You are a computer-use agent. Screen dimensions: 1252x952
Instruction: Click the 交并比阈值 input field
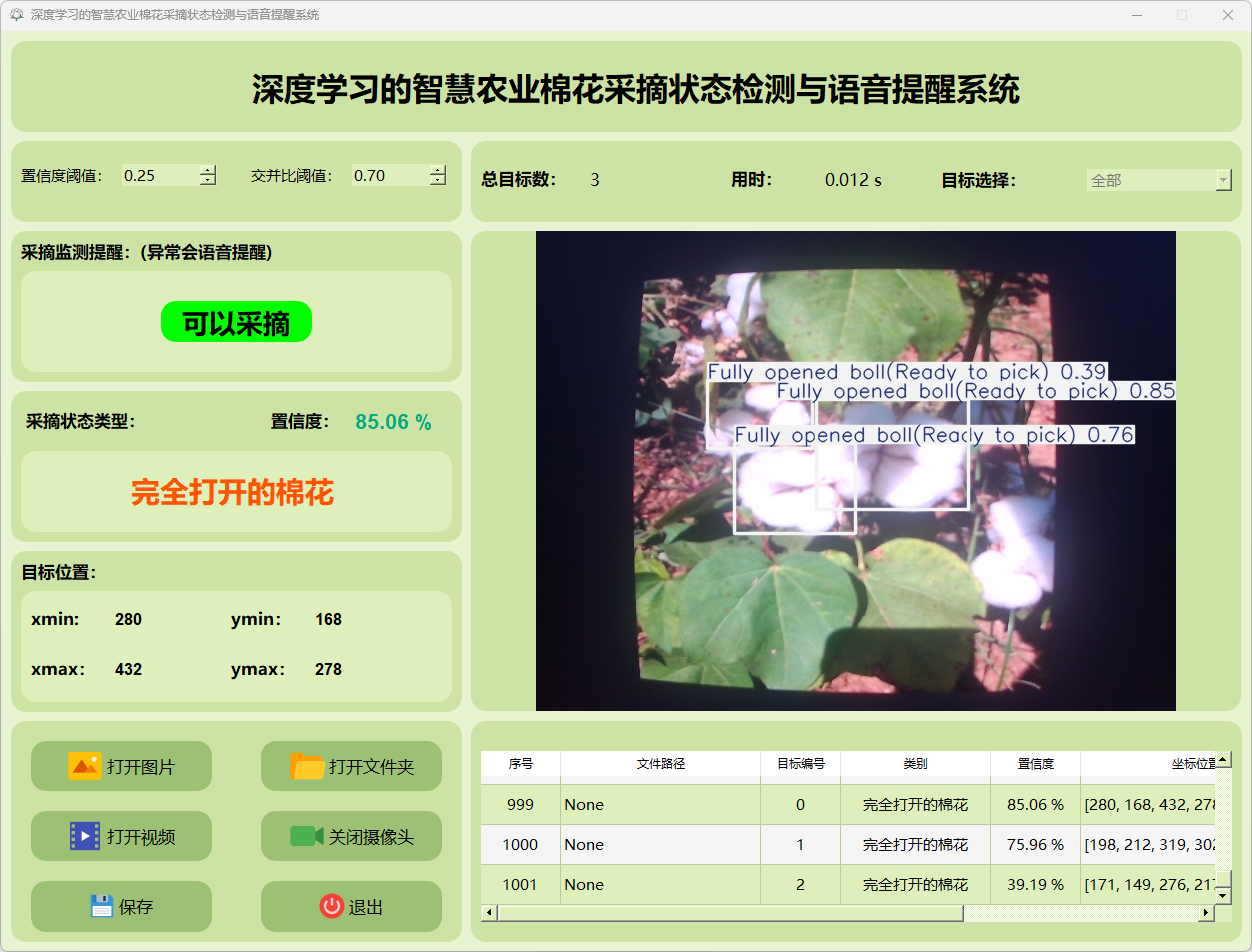389,176
